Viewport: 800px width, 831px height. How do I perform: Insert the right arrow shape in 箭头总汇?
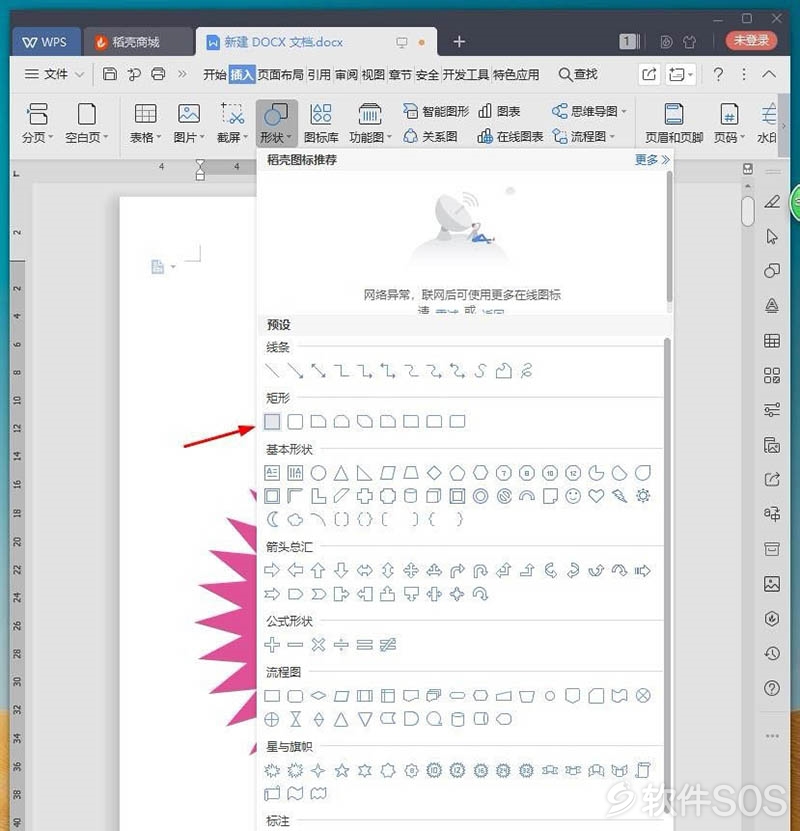(272, 570)
